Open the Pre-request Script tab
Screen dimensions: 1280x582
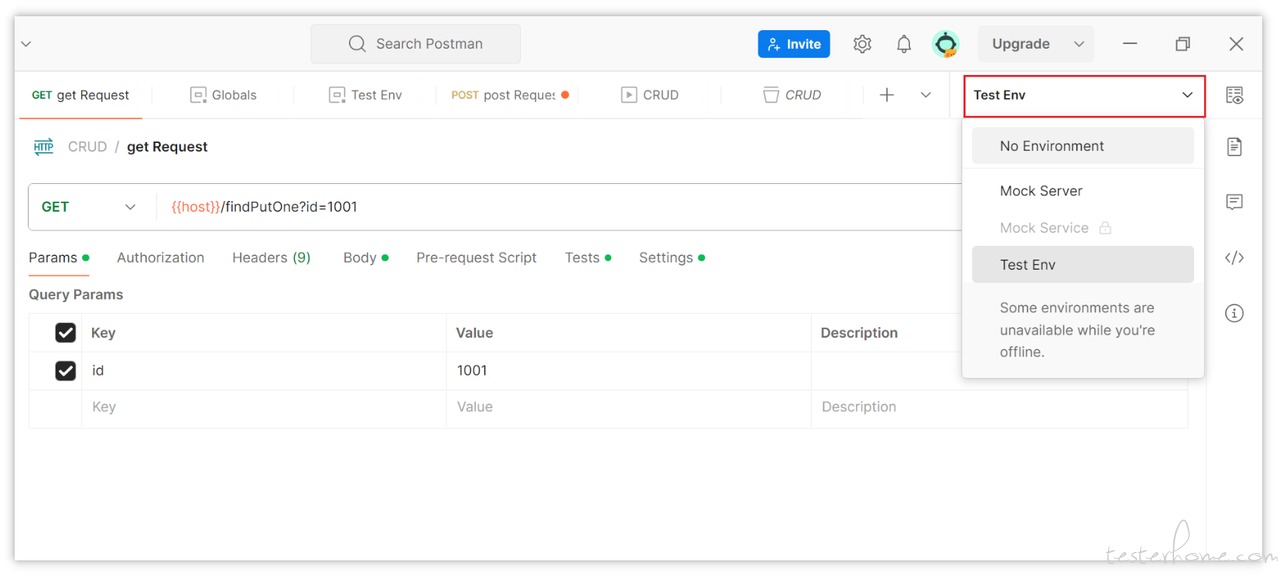coord(476,258)
